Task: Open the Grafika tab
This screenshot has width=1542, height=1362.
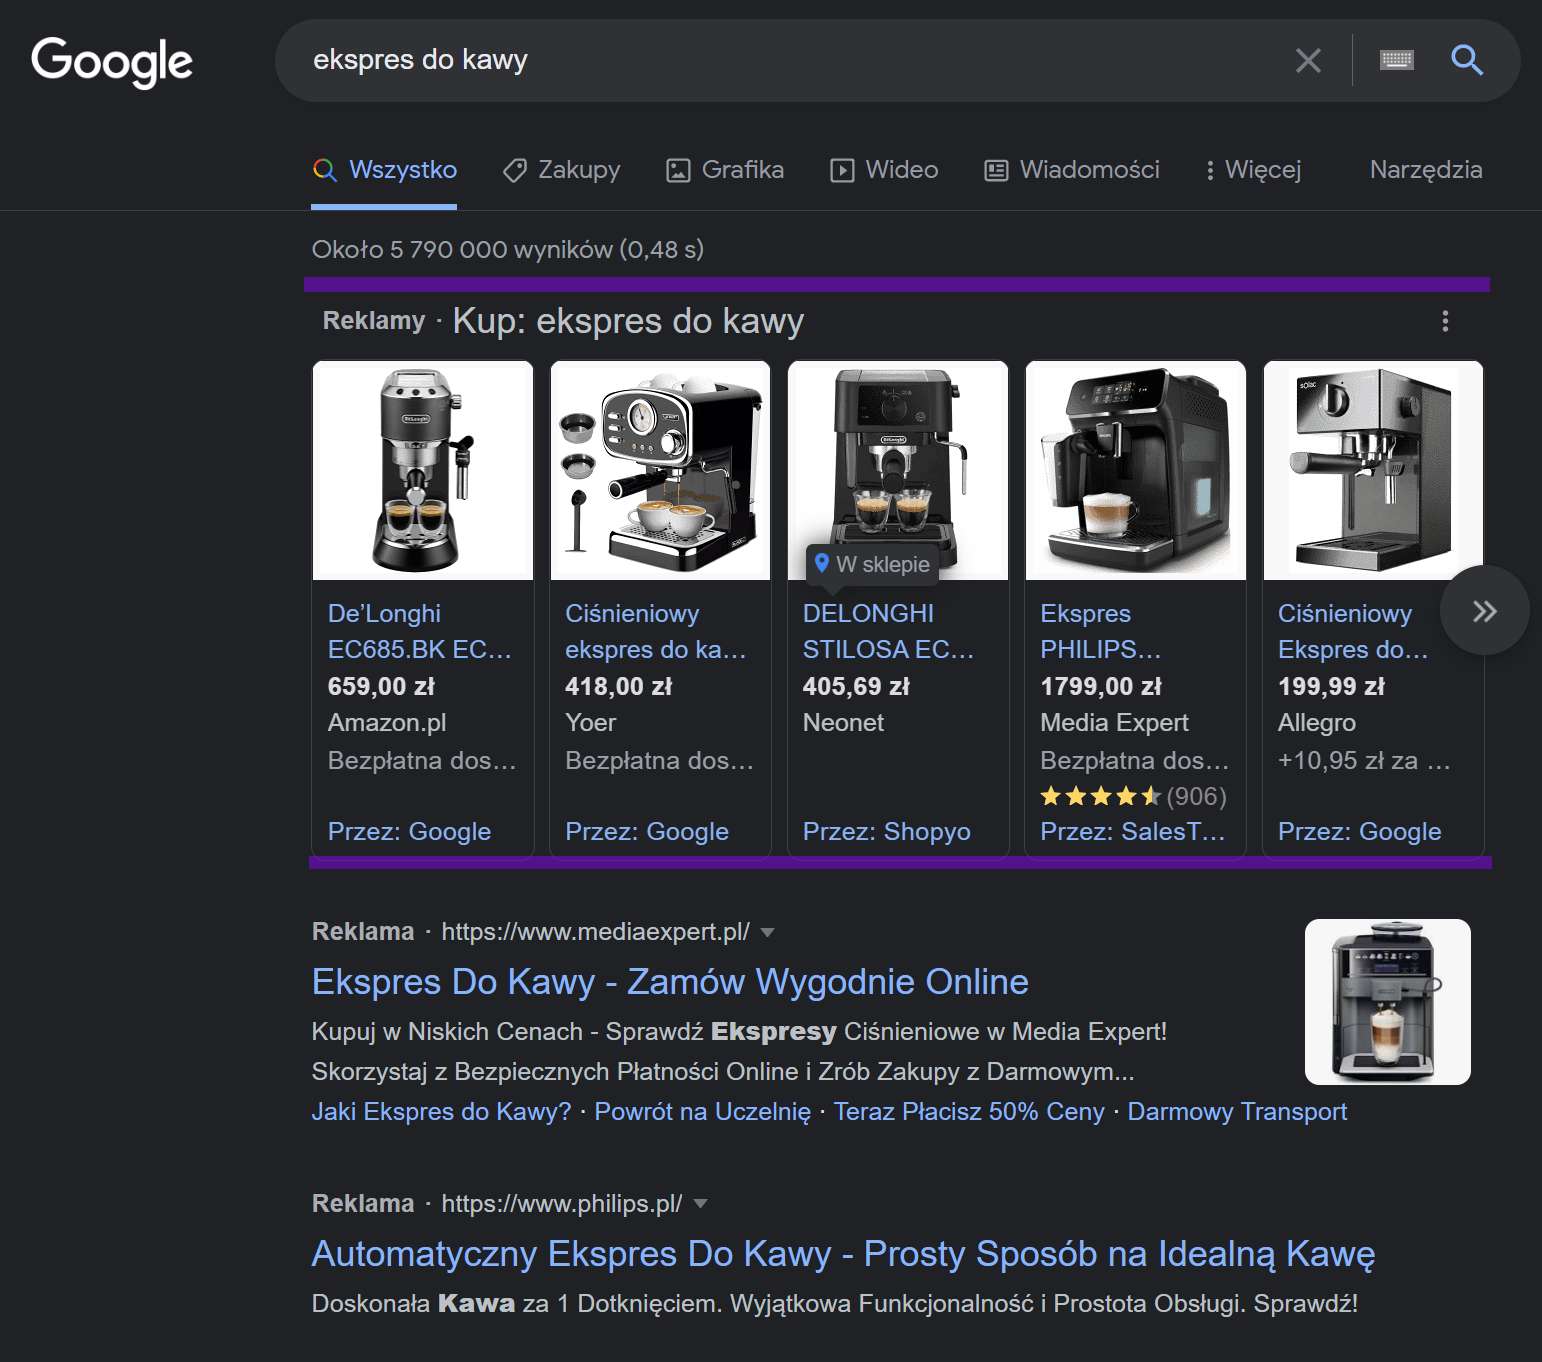Action: [x=726, y=170]
